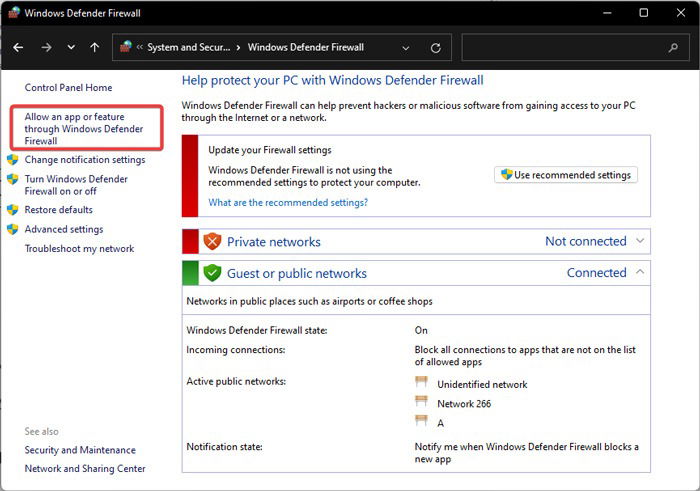Screen dimensions: 700x491
Task: Open Turn Windows Defender Firewall on or off
Action: point(76,185)
